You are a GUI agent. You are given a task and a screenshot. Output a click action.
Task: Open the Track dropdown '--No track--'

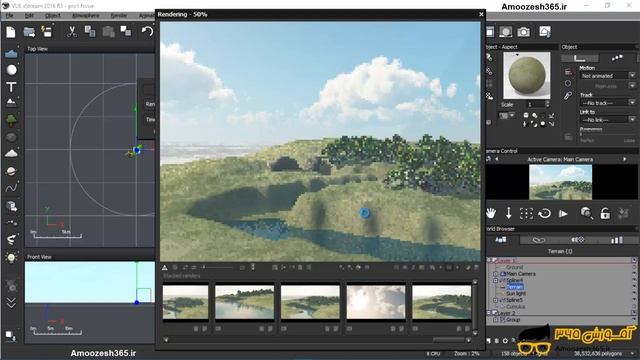[608, 103]
